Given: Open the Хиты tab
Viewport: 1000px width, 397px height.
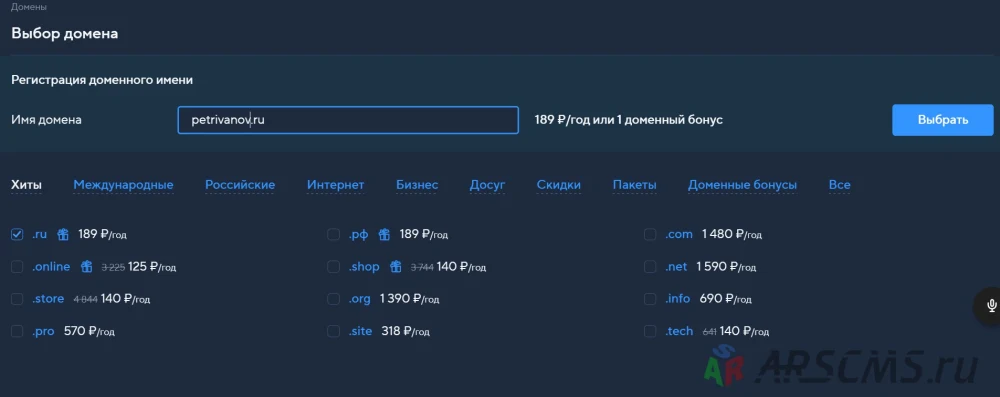Looking at the screenshot, I should coord(27,185).
